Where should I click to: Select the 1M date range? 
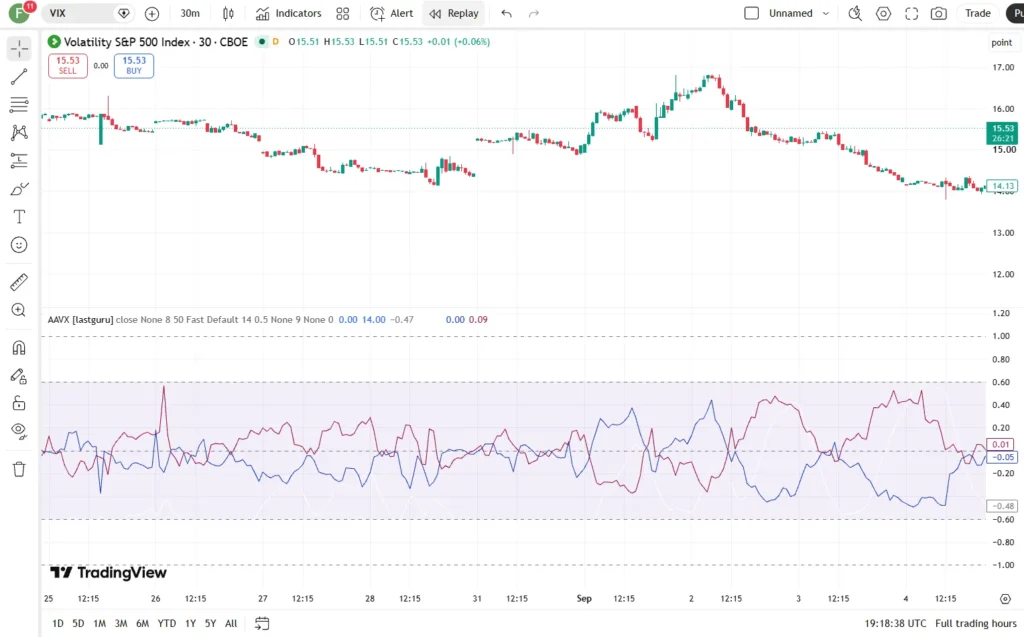(99, 623)
